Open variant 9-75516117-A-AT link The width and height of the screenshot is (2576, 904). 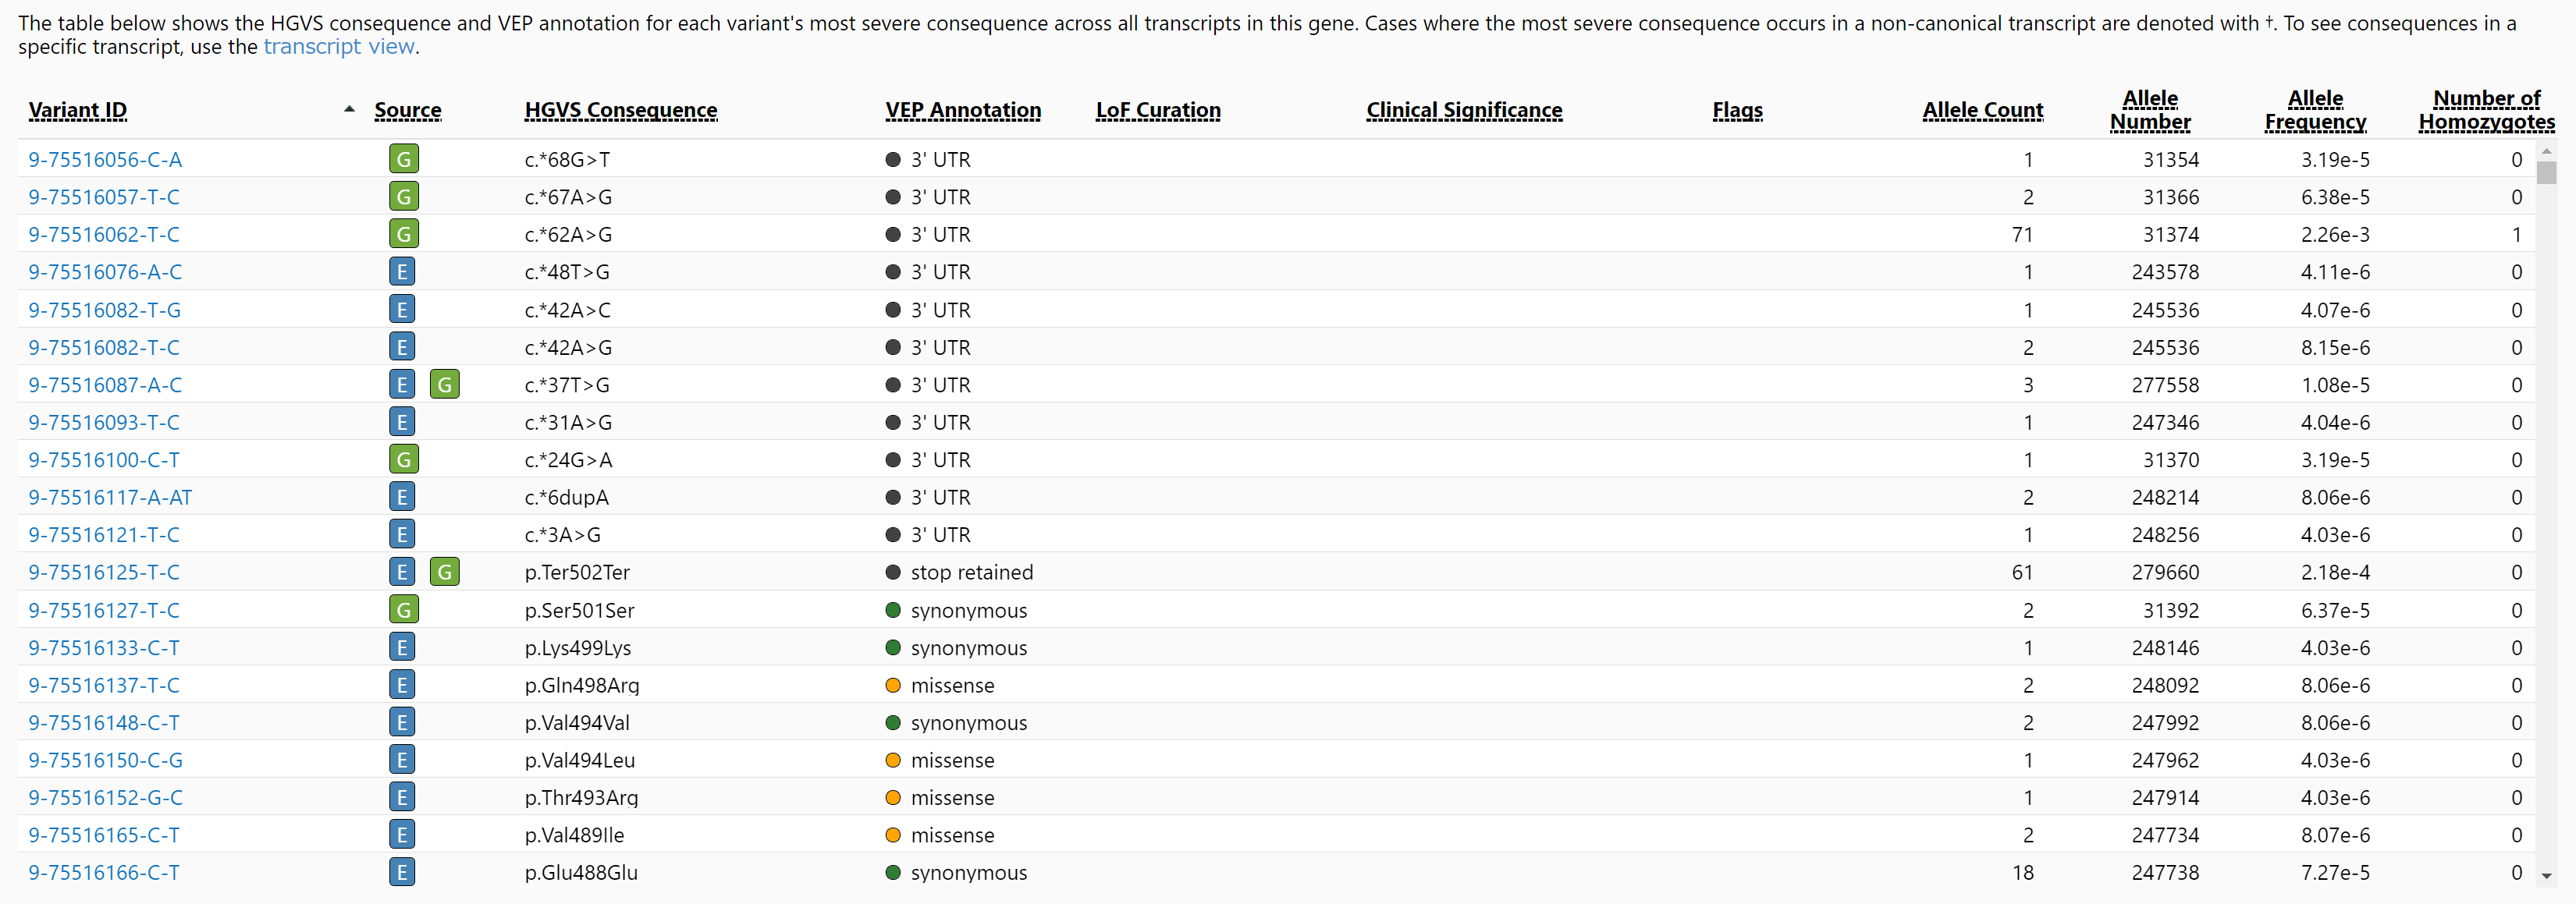[x=110, y=497]
